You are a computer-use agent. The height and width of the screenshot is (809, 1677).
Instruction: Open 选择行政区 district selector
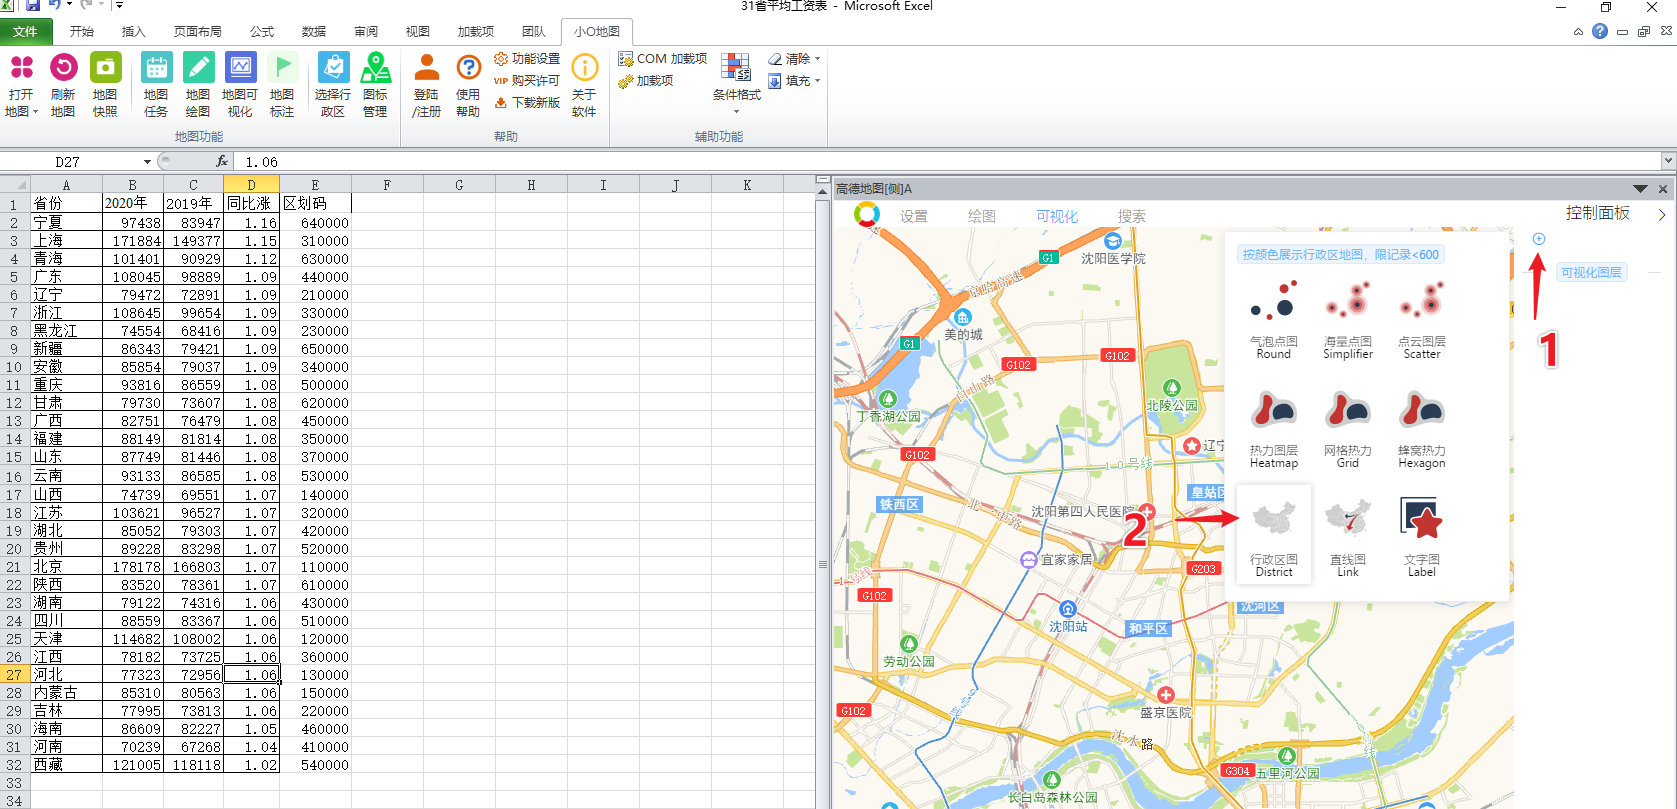[x=333, y=86]
